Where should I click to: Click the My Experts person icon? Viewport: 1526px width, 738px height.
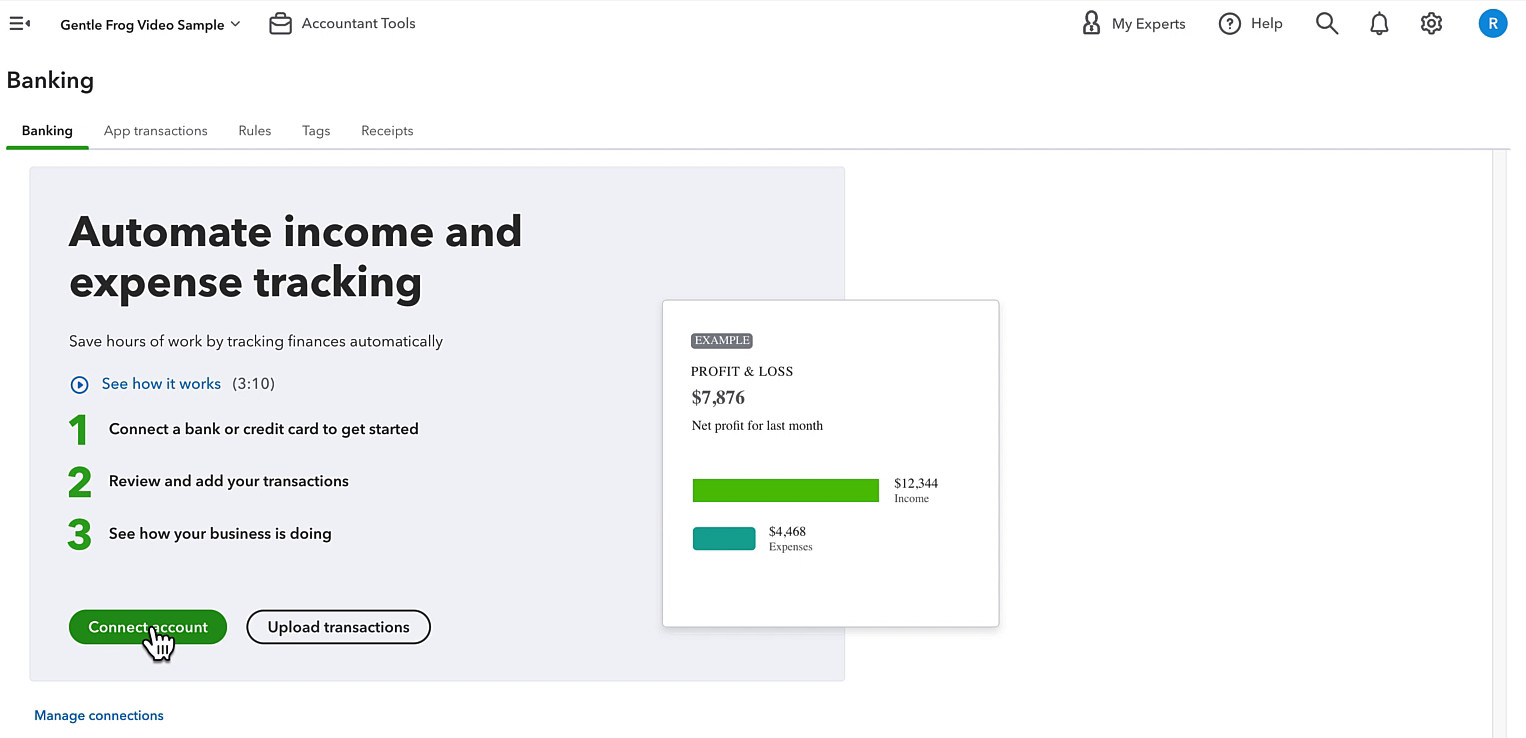click(x=1091, y=23)
